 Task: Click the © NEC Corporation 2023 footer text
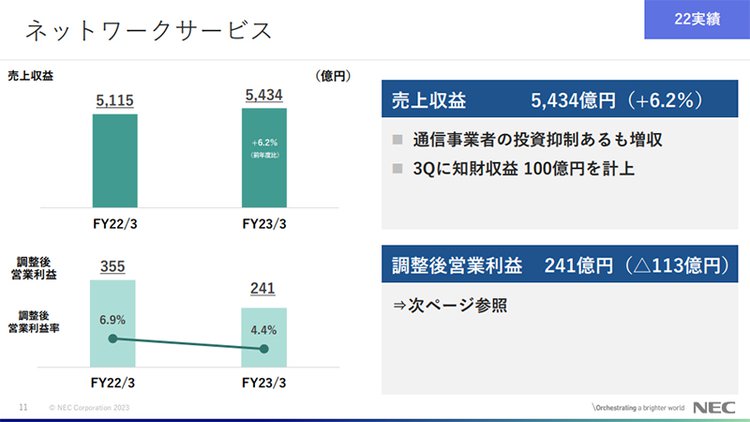(x=89, y=409)
